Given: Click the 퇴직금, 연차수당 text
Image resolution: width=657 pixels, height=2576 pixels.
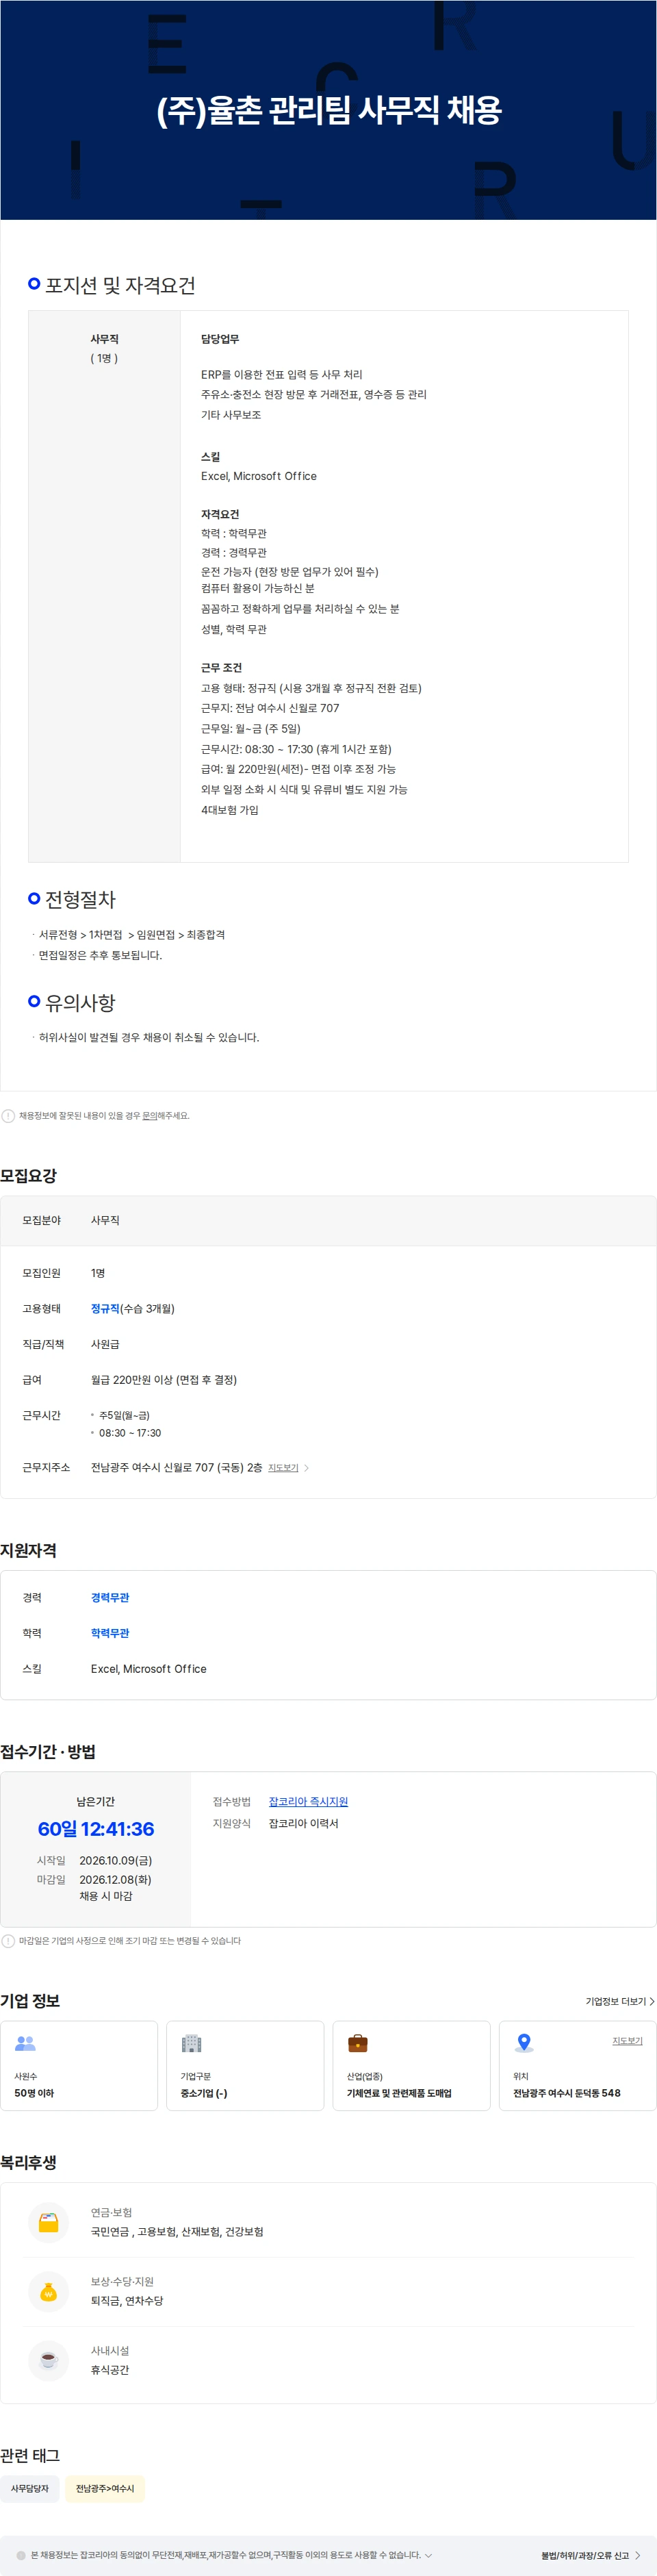Looking at the screenshot, I should [x=127, y=2301].
